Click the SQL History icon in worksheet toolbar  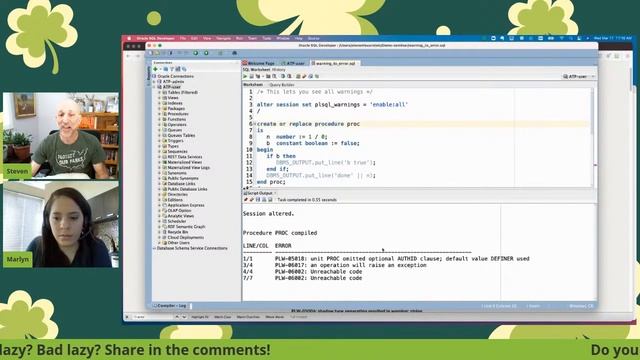coord(311,76)
